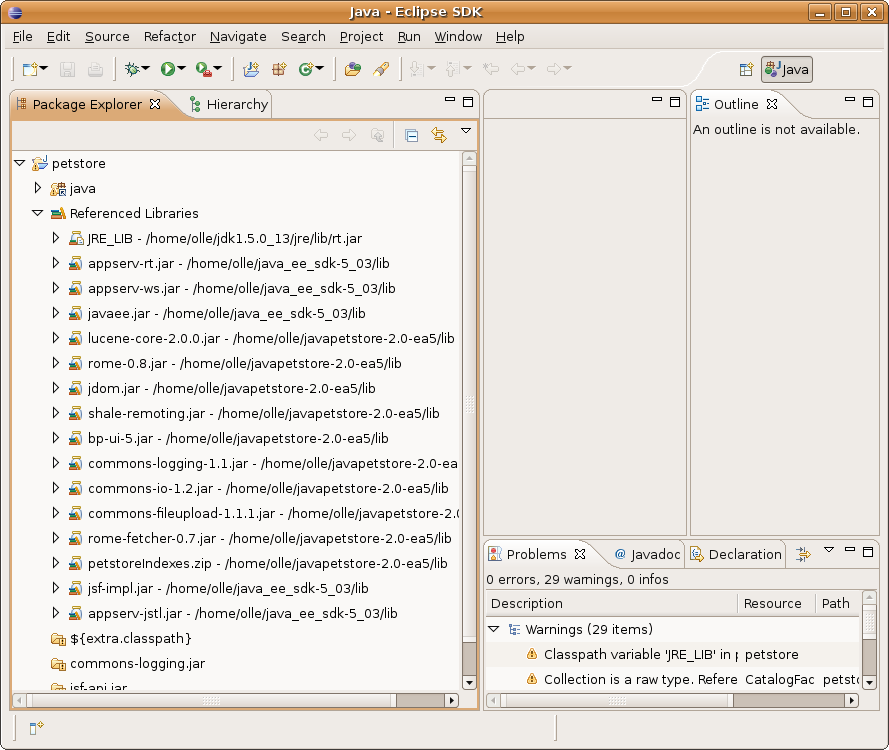Click the New Java Class icon

click(x=306, y=69)
